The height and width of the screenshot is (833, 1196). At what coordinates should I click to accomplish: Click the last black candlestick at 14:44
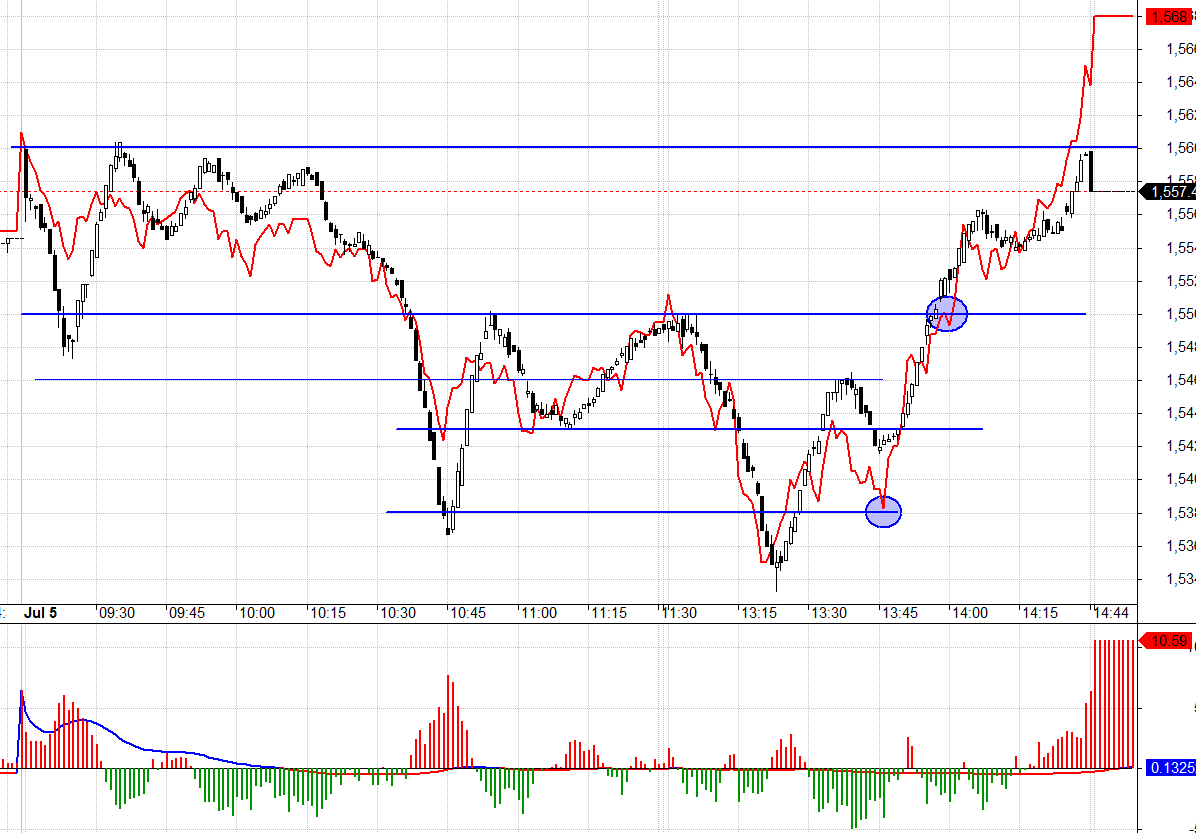(1091, 171)
